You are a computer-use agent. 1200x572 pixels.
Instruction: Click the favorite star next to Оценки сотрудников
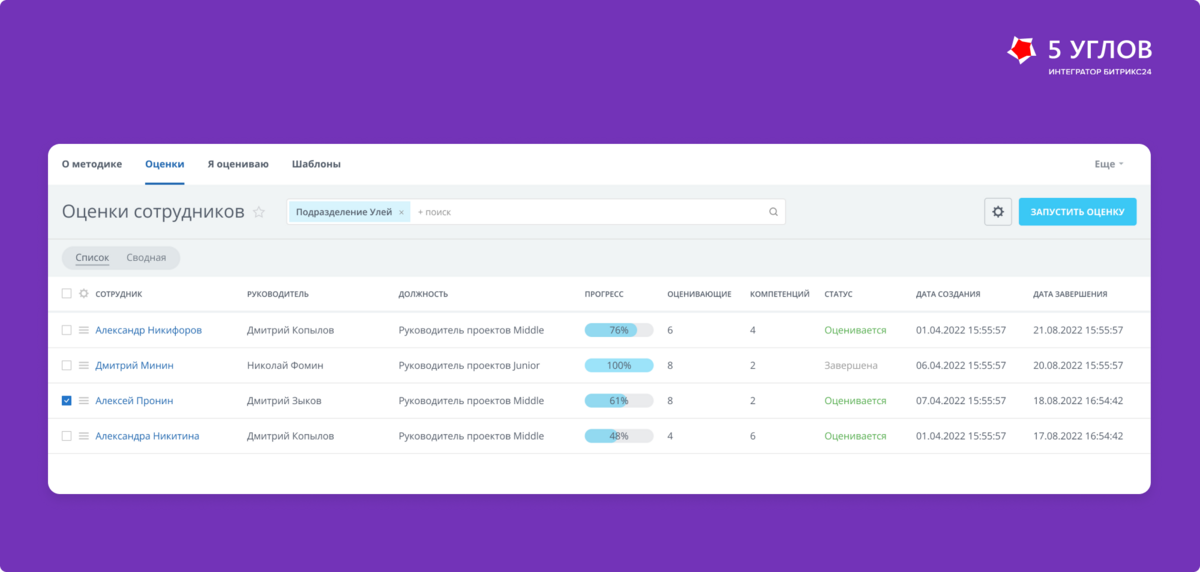coord(259,212)
